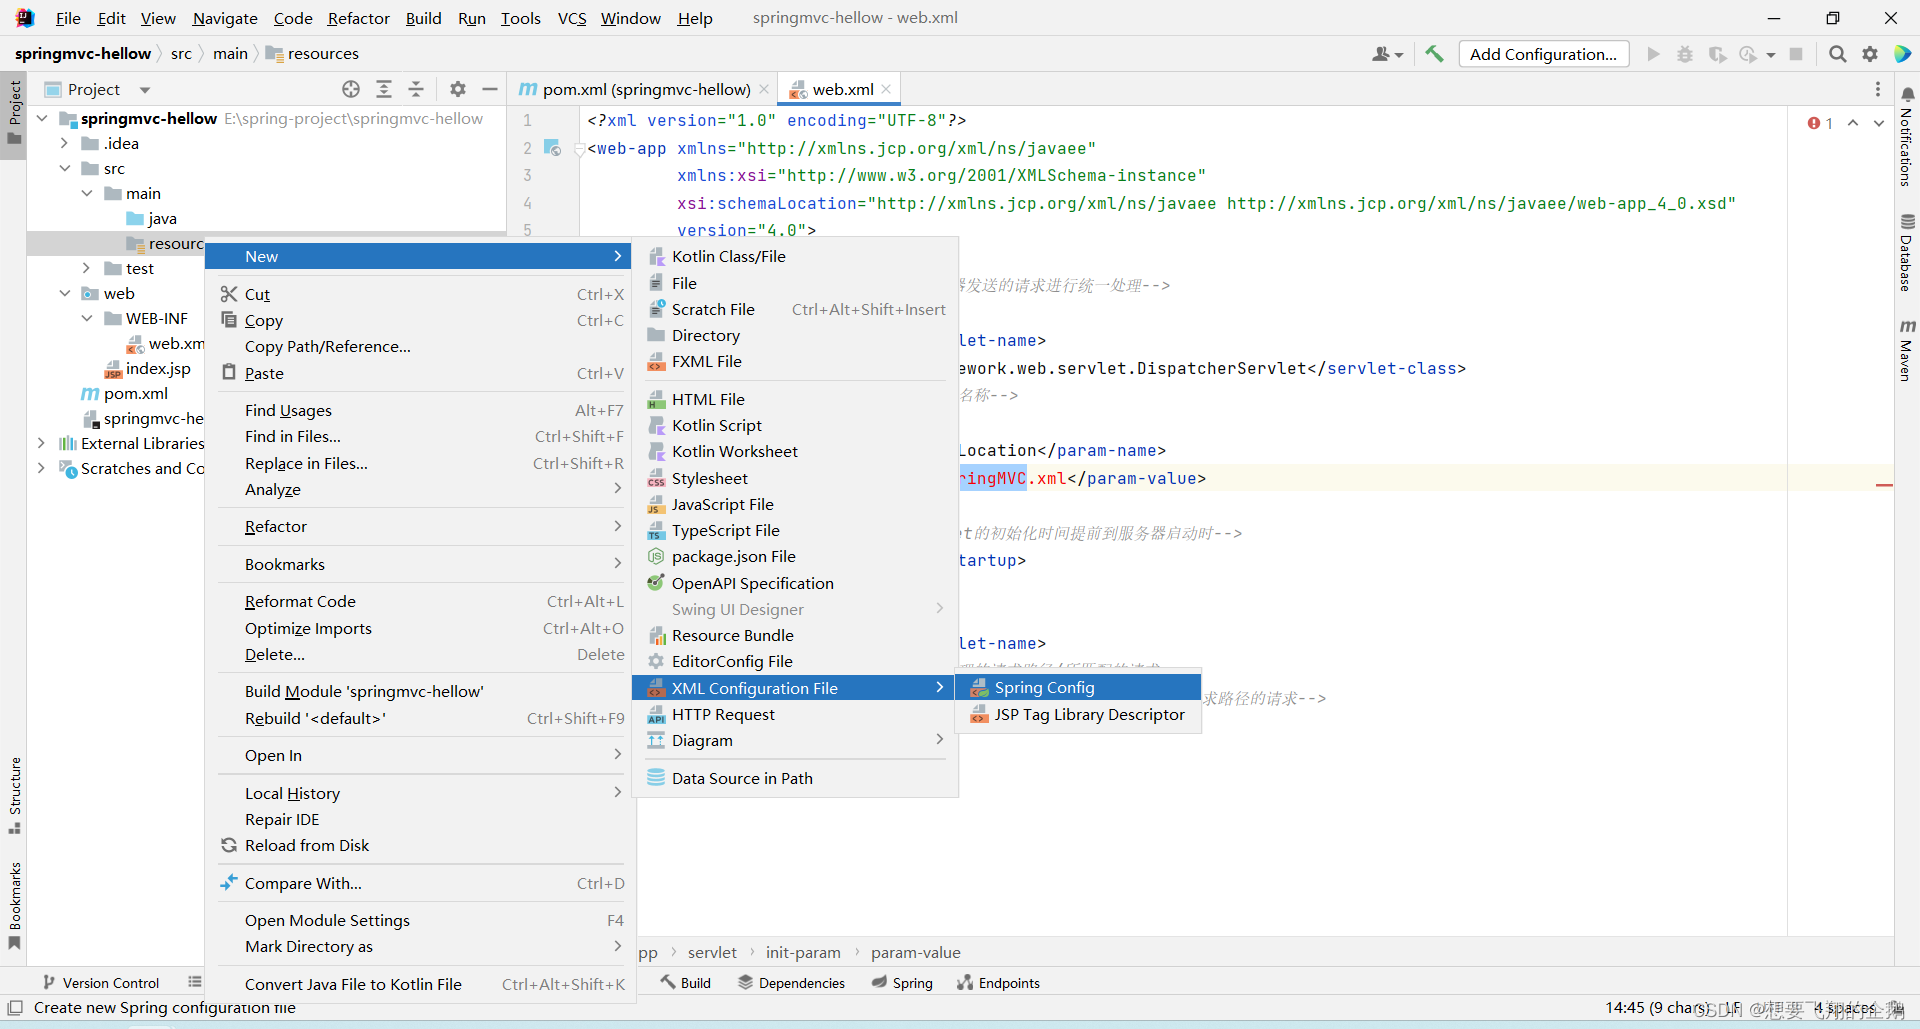1920x1029 pixels.
Task: Collapse the src folder
Action: coord(64,168)
